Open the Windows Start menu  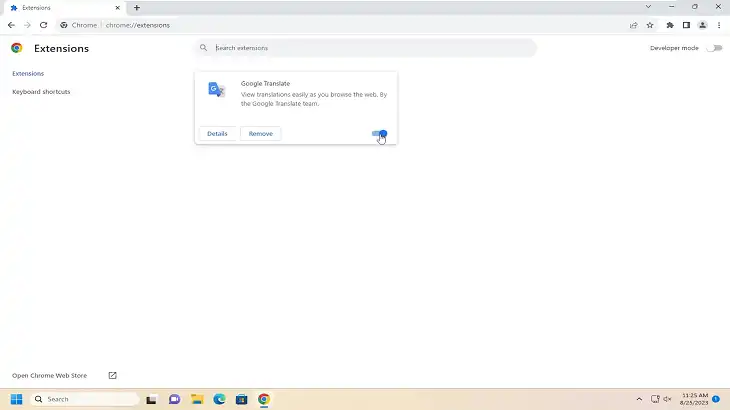16,399
